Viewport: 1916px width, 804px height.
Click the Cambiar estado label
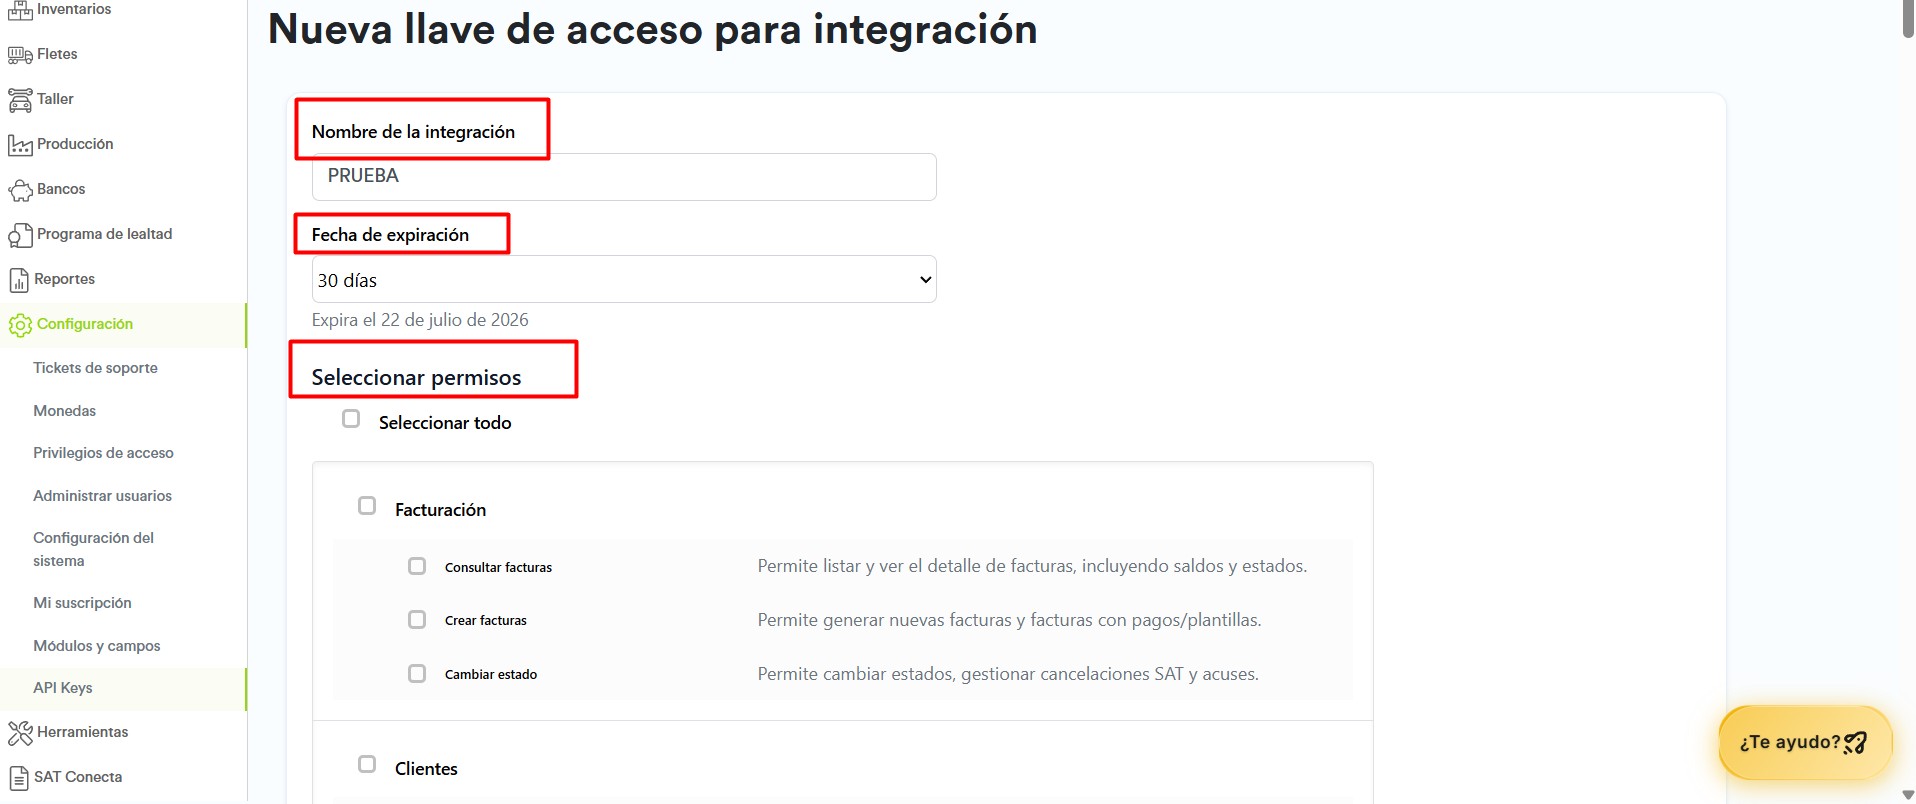(x=490, y=674)
